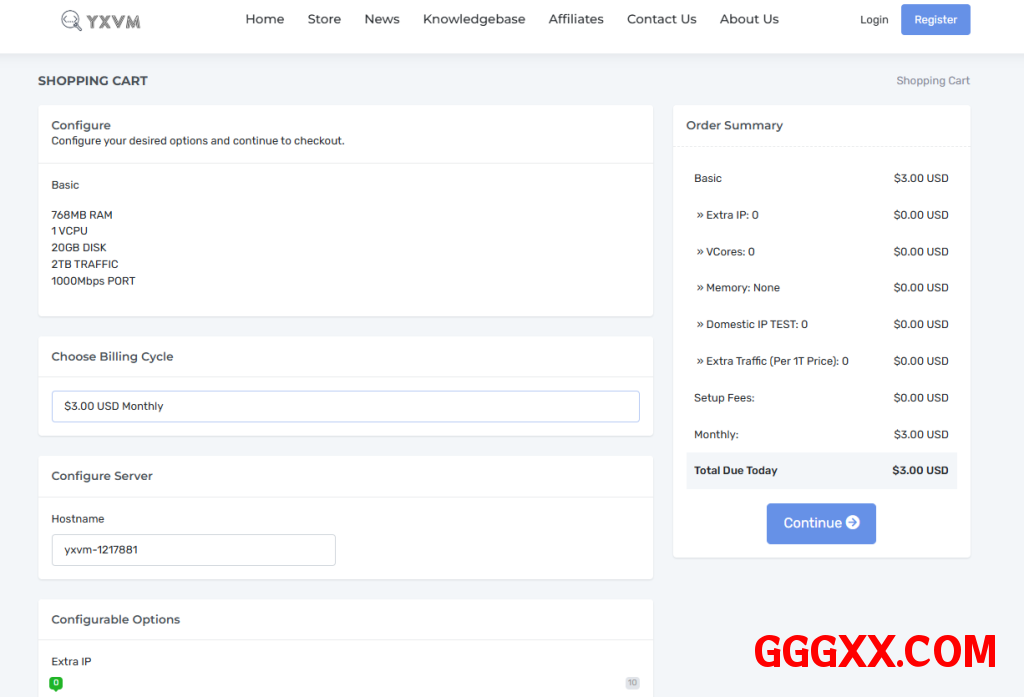Click the Total Due Today row
Image resolution: width=1024 pixels, height=697 pixels.
pos(821,470)
